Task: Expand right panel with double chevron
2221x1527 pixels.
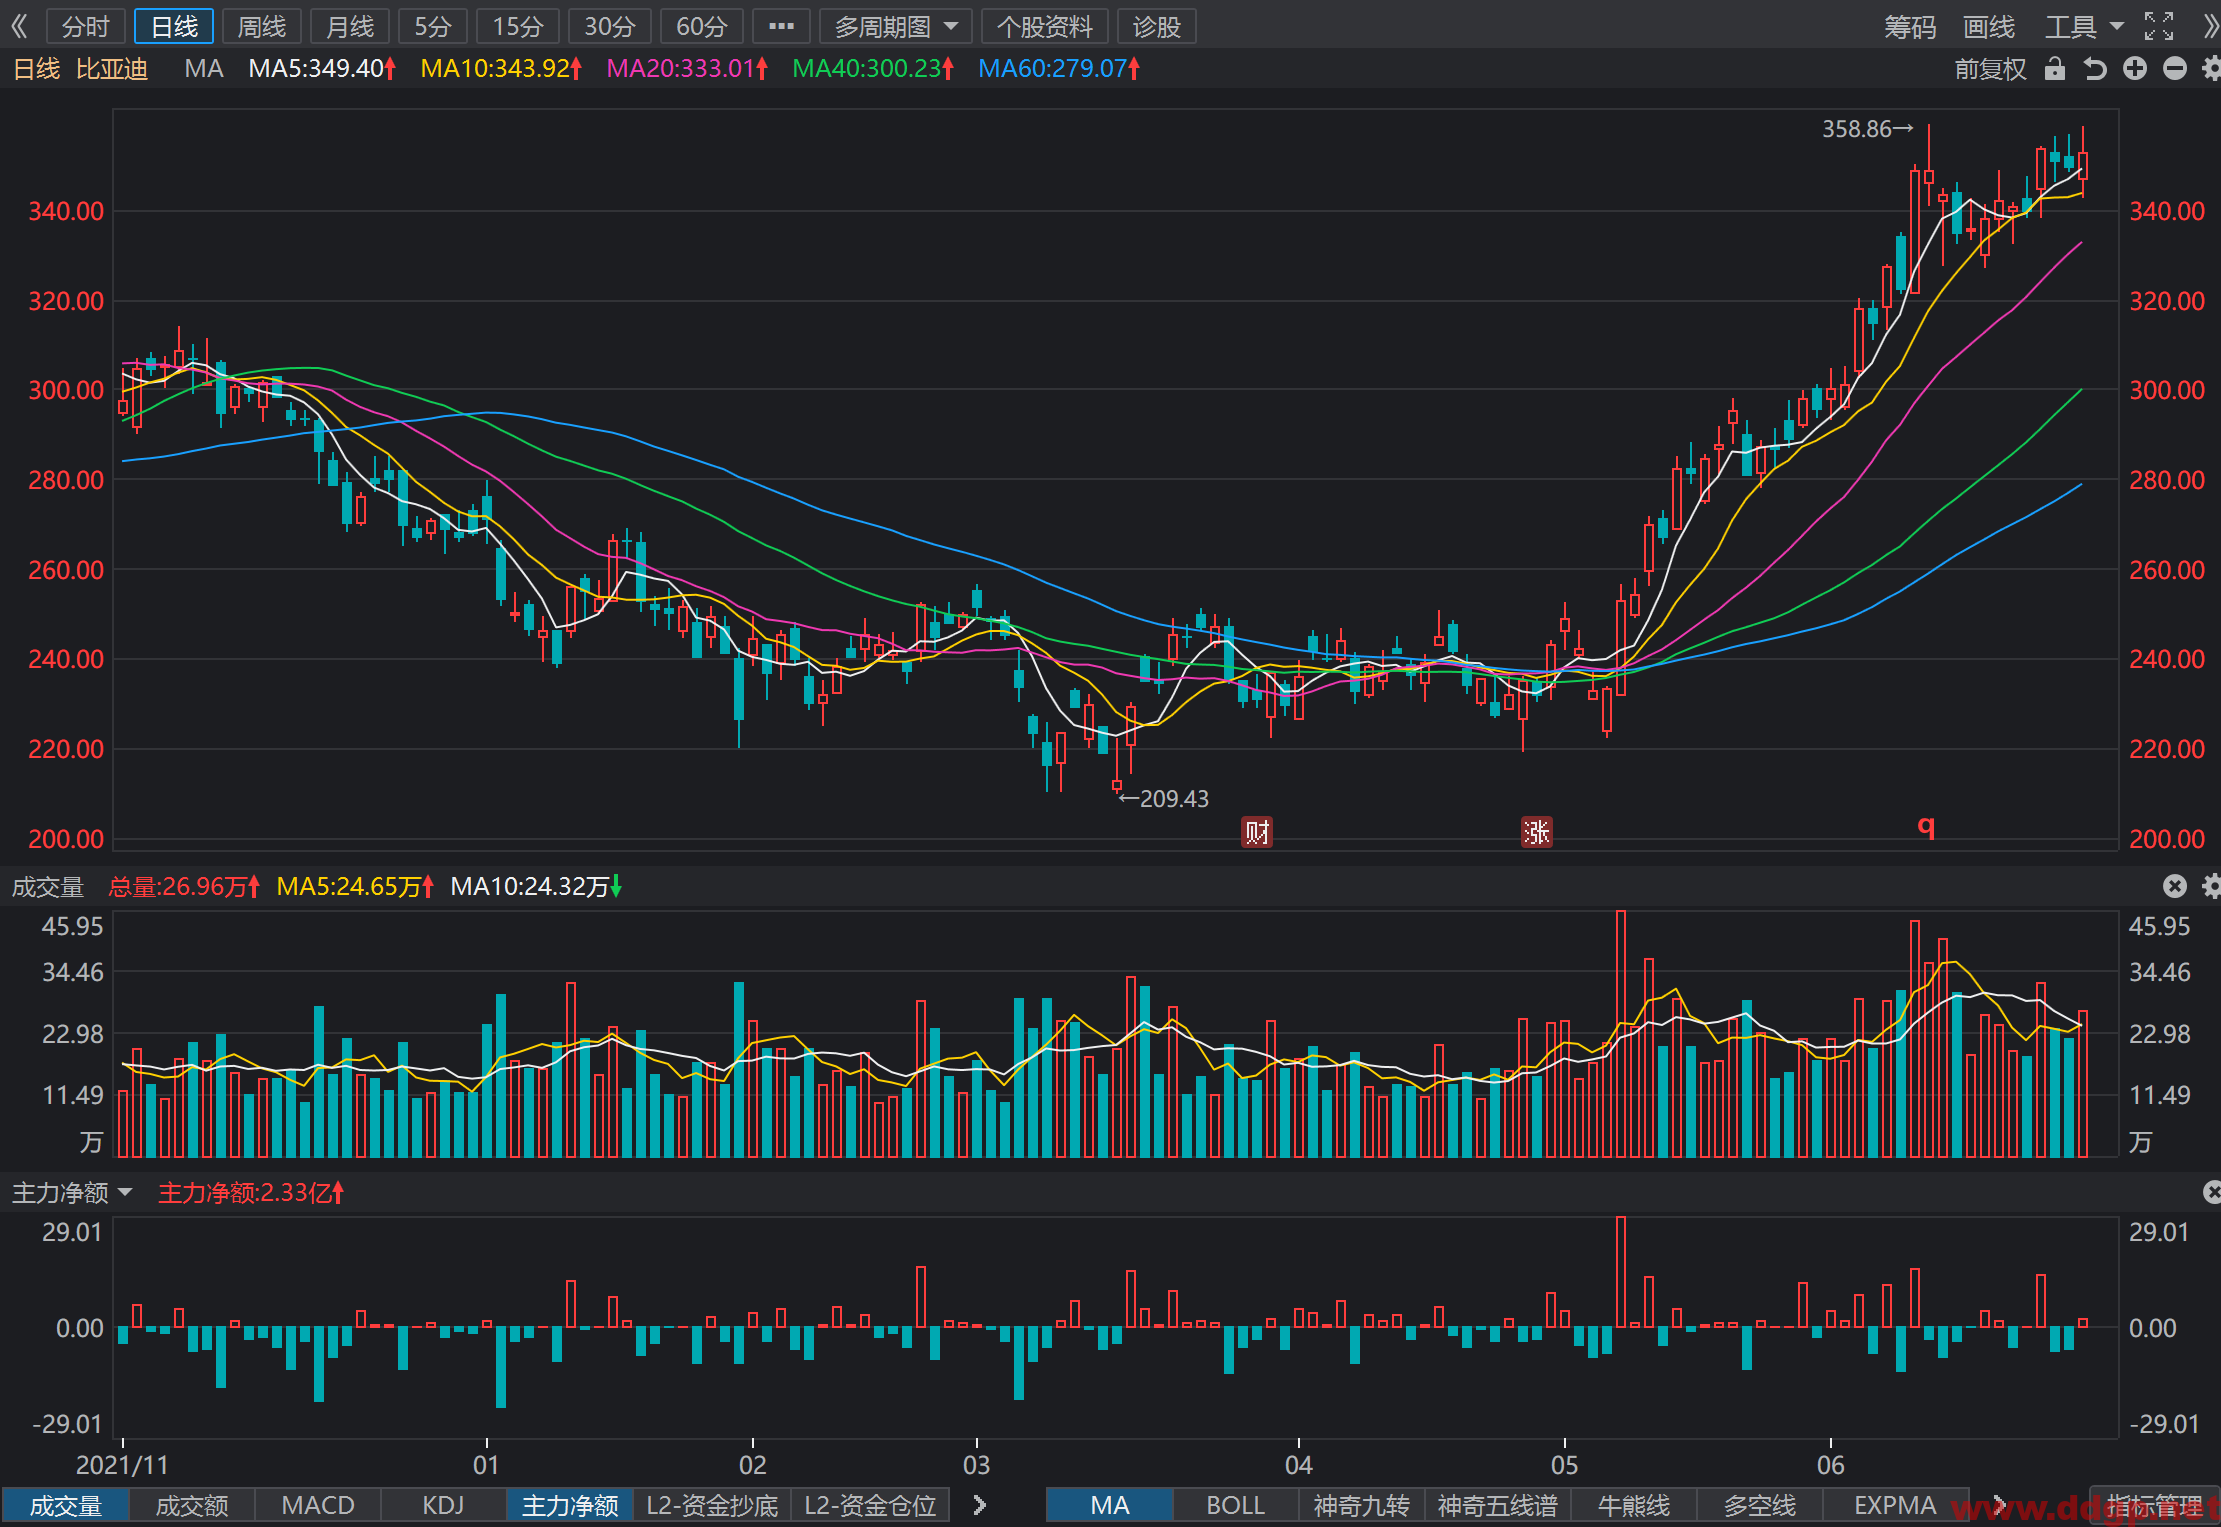Action: 2211,26
